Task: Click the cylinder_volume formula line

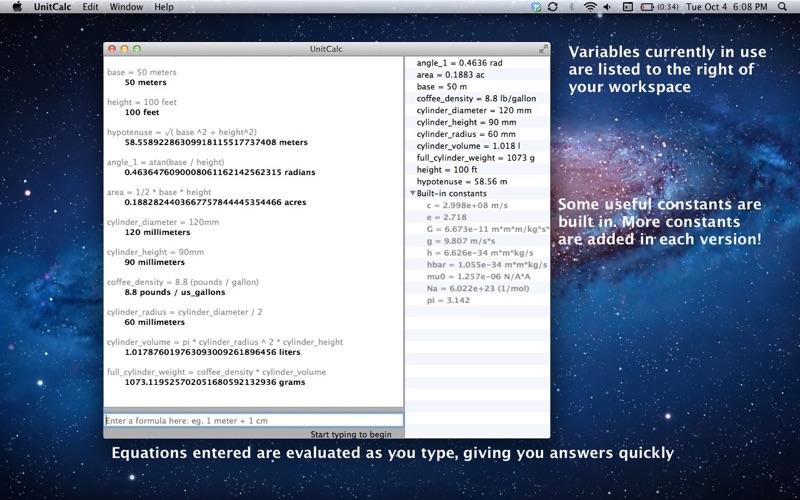Action: 225,342
